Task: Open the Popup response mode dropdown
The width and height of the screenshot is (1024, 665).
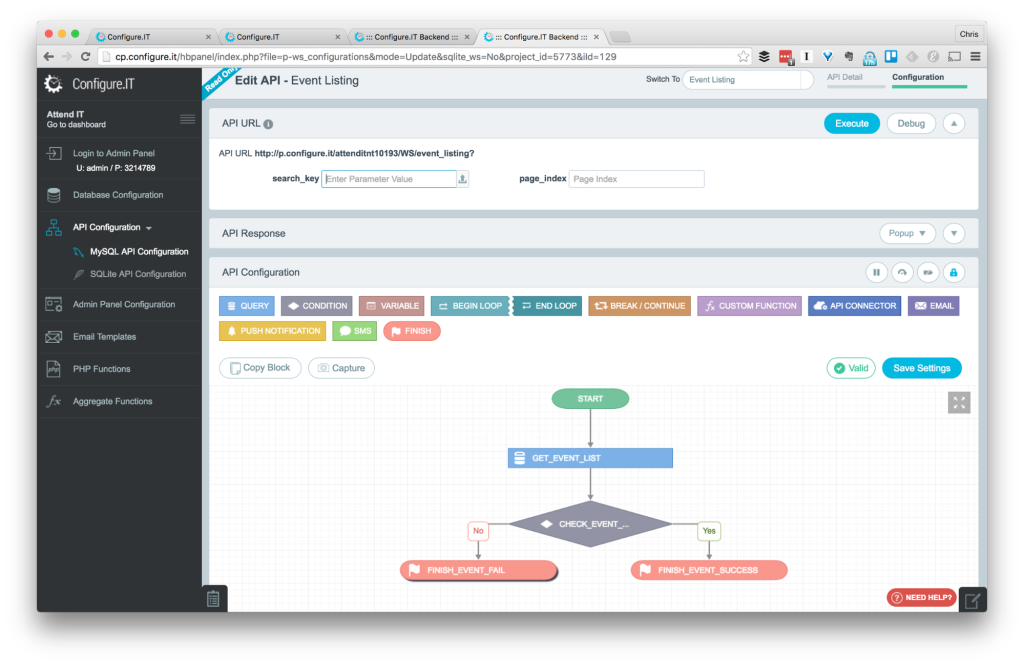Action: [x=907, y=233]
